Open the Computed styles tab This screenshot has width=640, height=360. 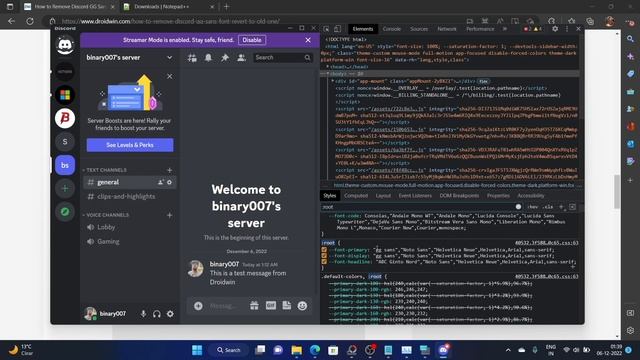(356, 196)
